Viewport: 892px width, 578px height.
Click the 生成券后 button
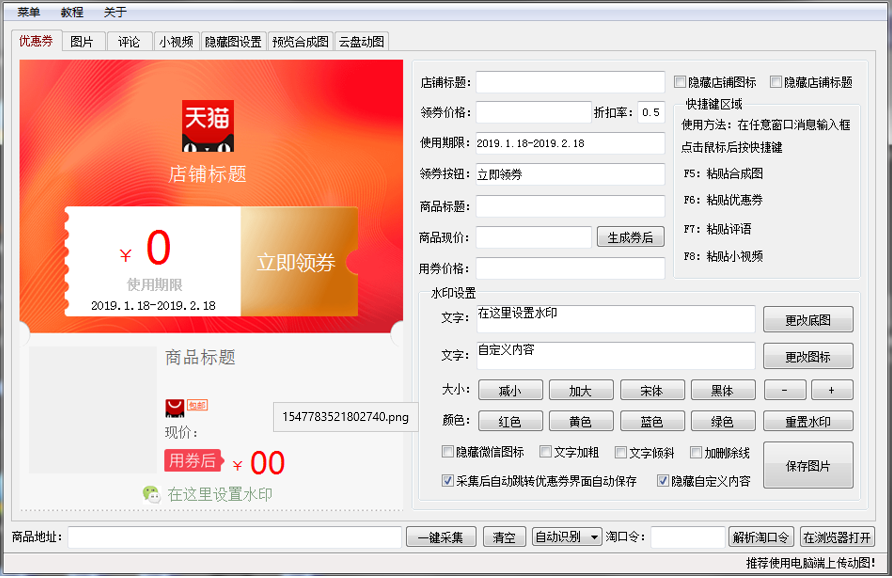point(630,237)
